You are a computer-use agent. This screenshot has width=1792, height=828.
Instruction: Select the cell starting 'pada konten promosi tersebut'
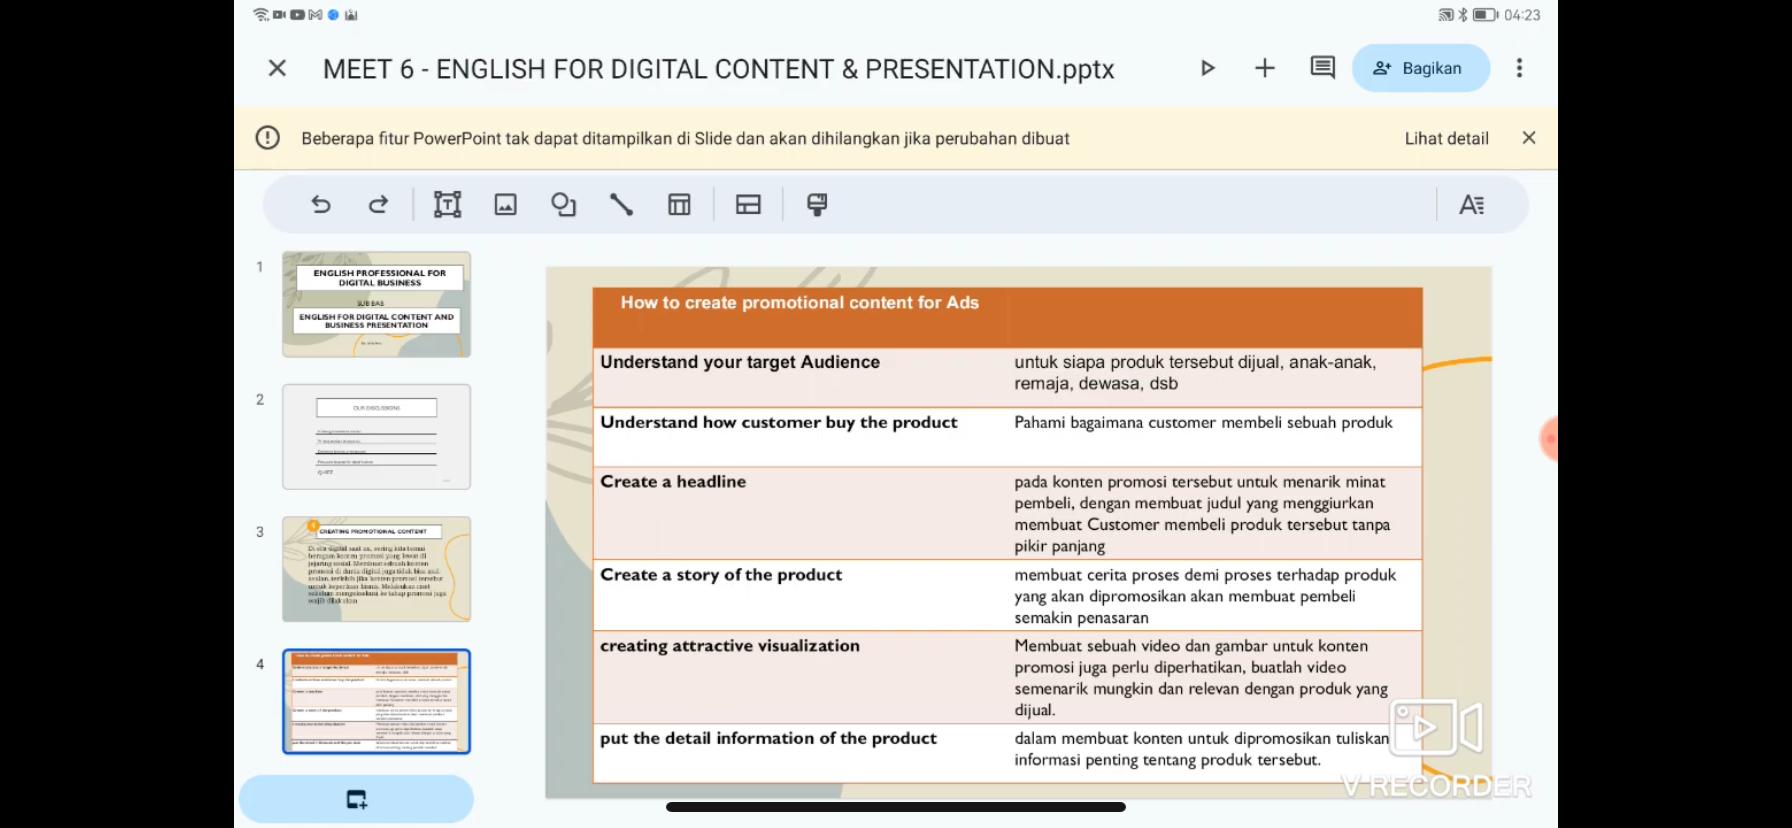click(x=1215, y=513)
